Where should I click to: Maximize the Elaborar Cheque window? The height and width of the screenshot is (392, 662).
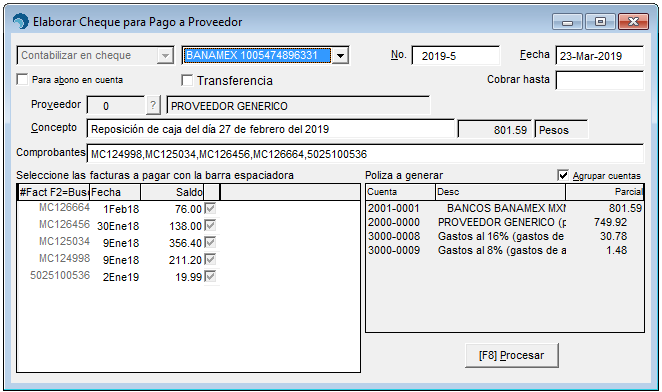[600, 22]
